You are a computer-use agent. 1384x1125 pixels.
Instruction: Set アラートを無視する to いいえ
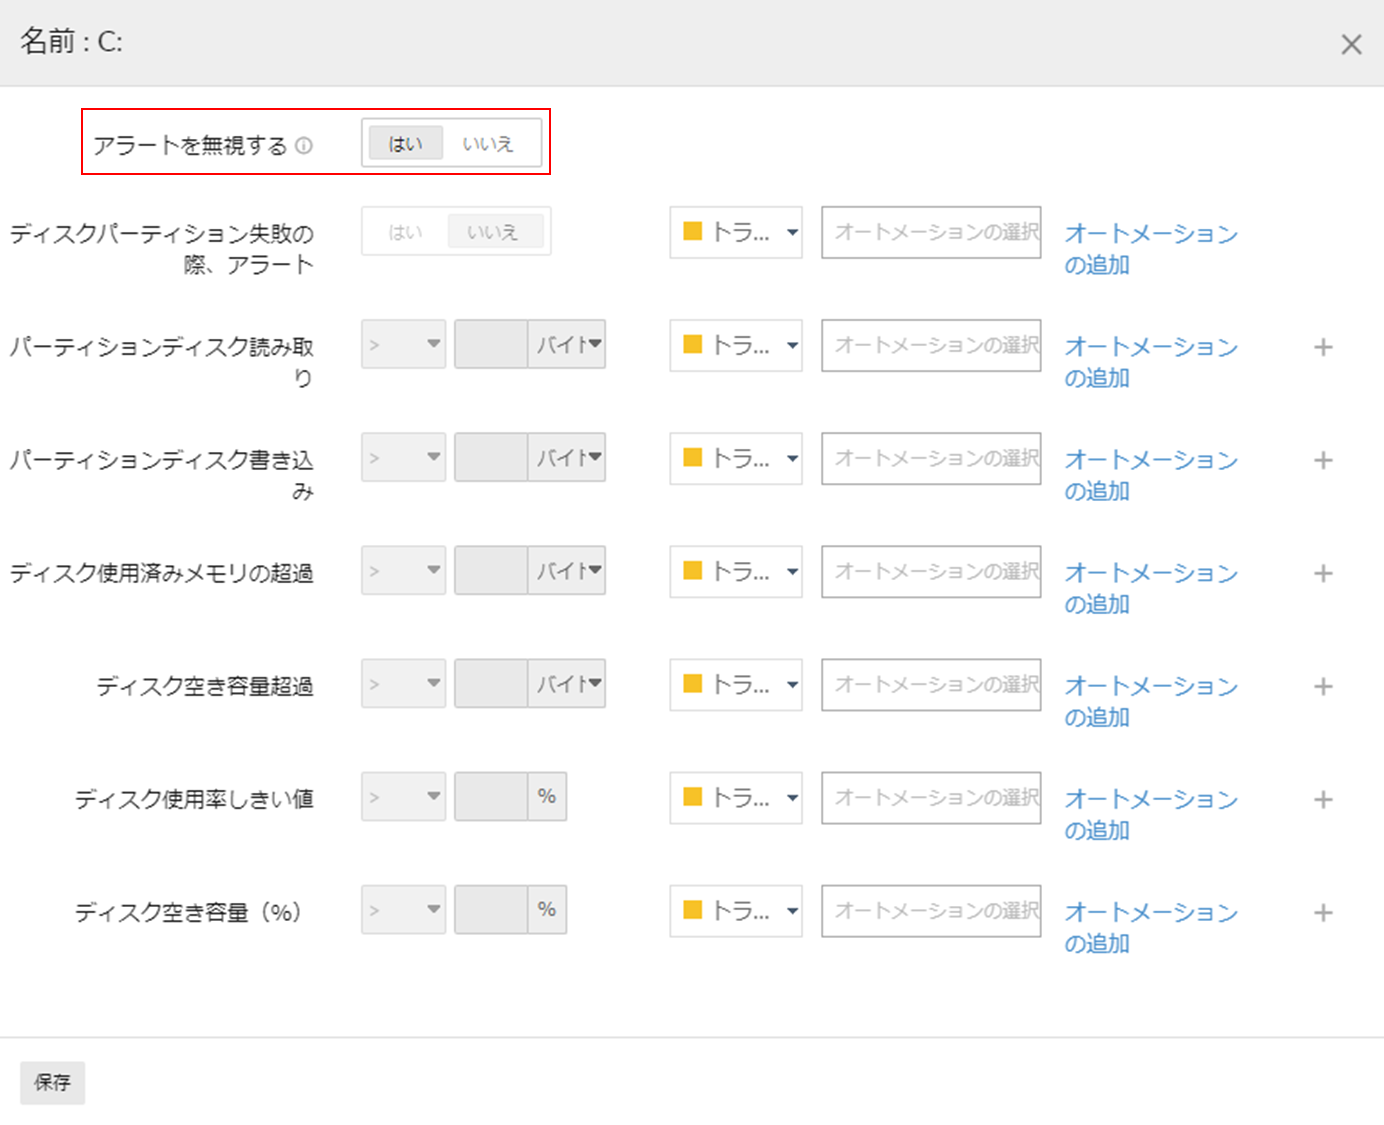[x=488, y=144]
